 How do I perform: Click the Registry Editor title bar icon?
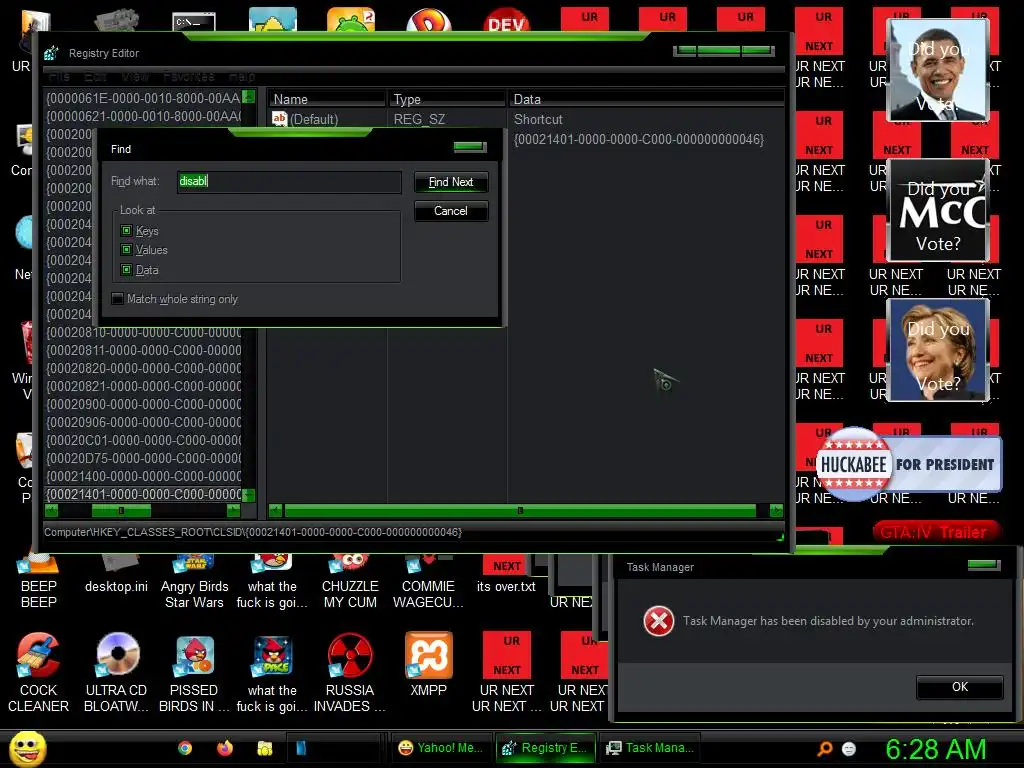click(51, 53)
